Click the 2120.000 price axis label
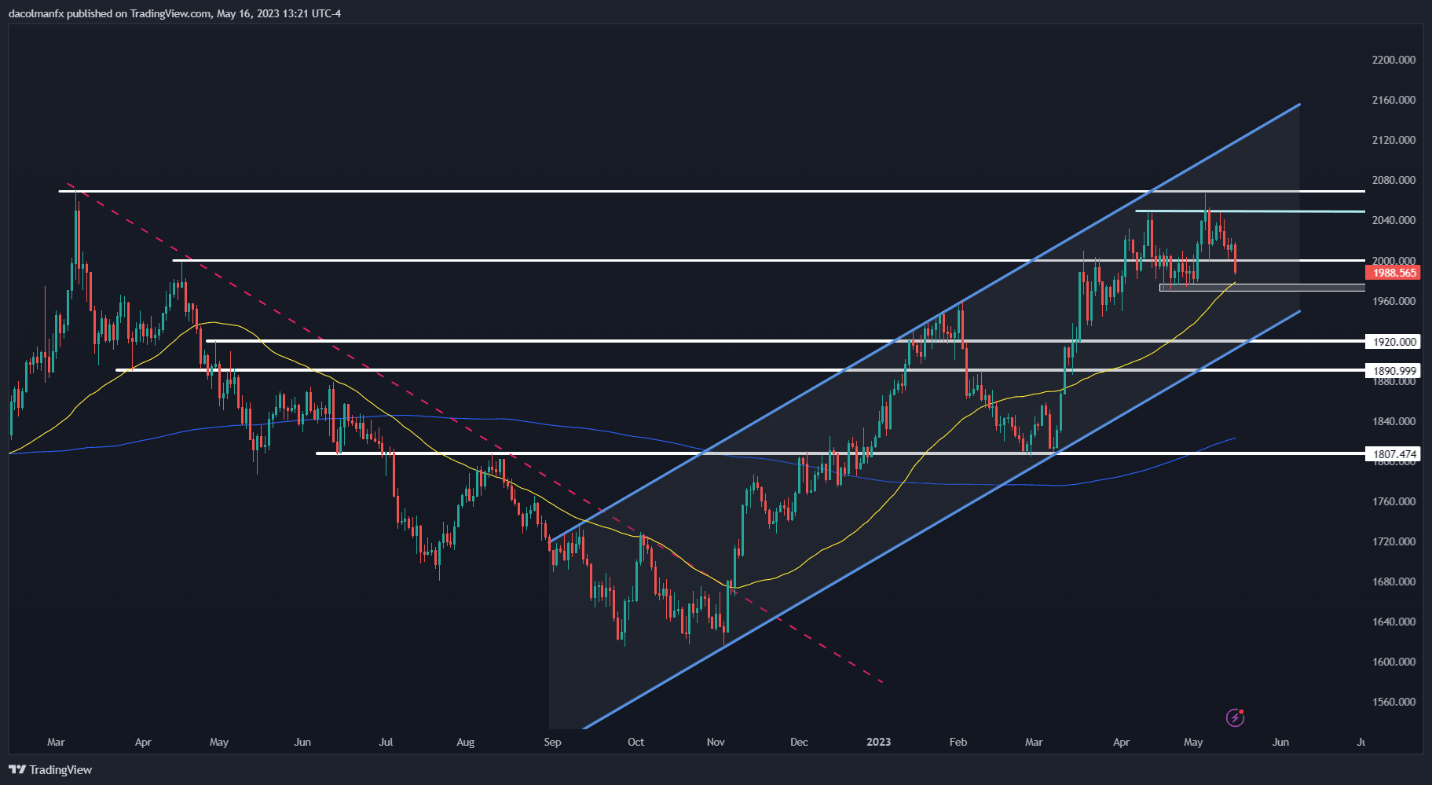1432x785 pixels. click(1395, 140)
